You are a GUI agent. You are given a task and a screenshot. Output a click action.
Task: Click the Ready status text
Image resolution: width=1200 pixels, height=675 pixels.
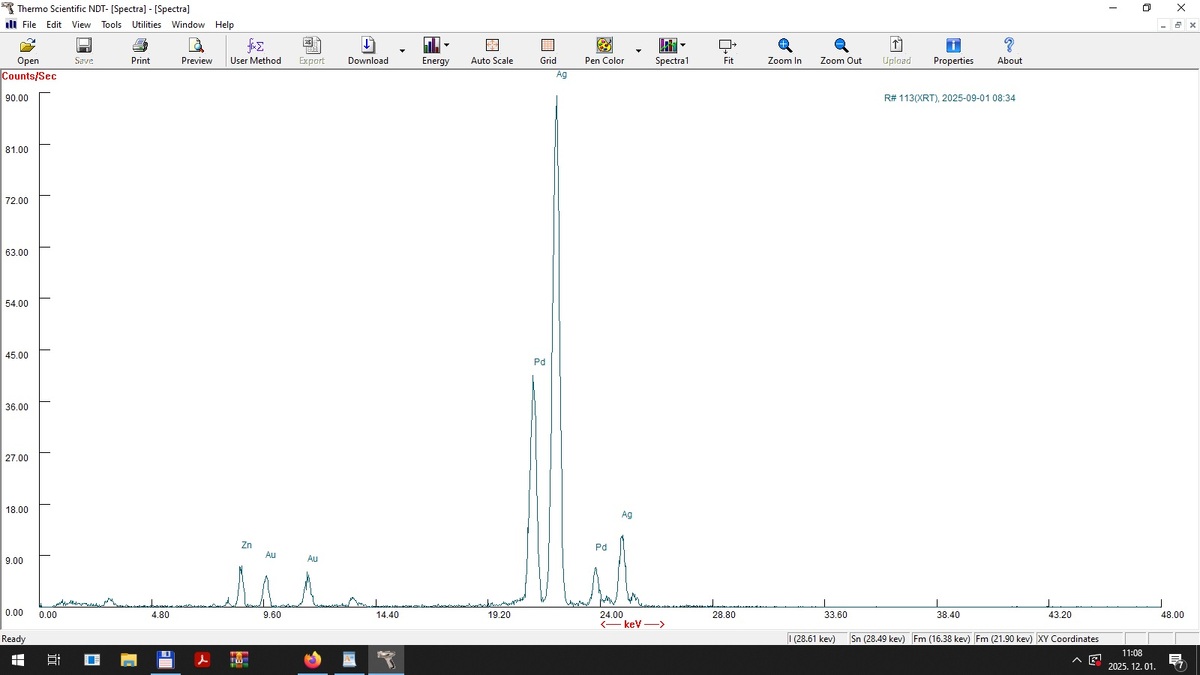coord(14,639)
